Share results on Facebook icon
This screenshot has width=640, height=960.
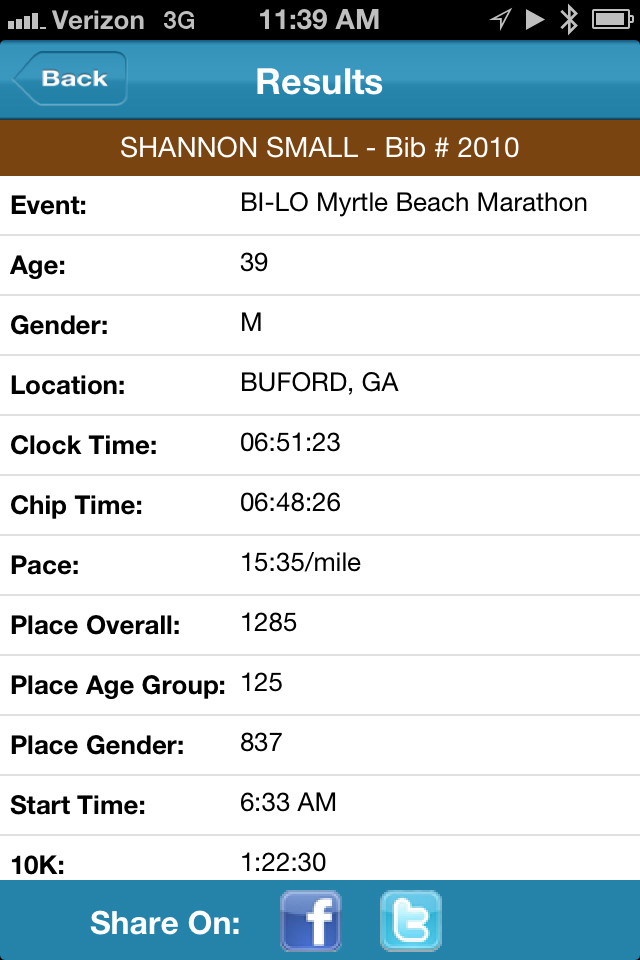coord(311,921)
